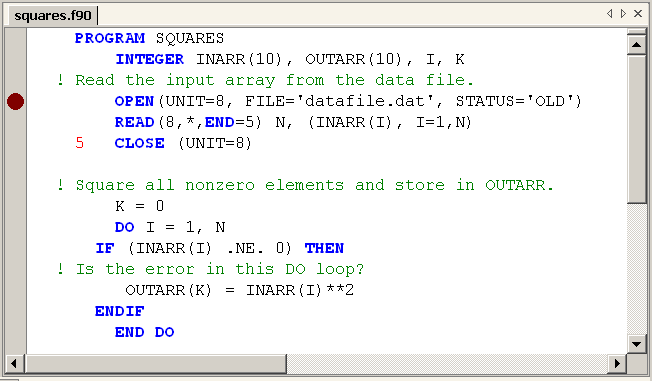Set a breakpoint in margin beside READ line
This screenshot has height=381, width=652.
tap(15, 122)
